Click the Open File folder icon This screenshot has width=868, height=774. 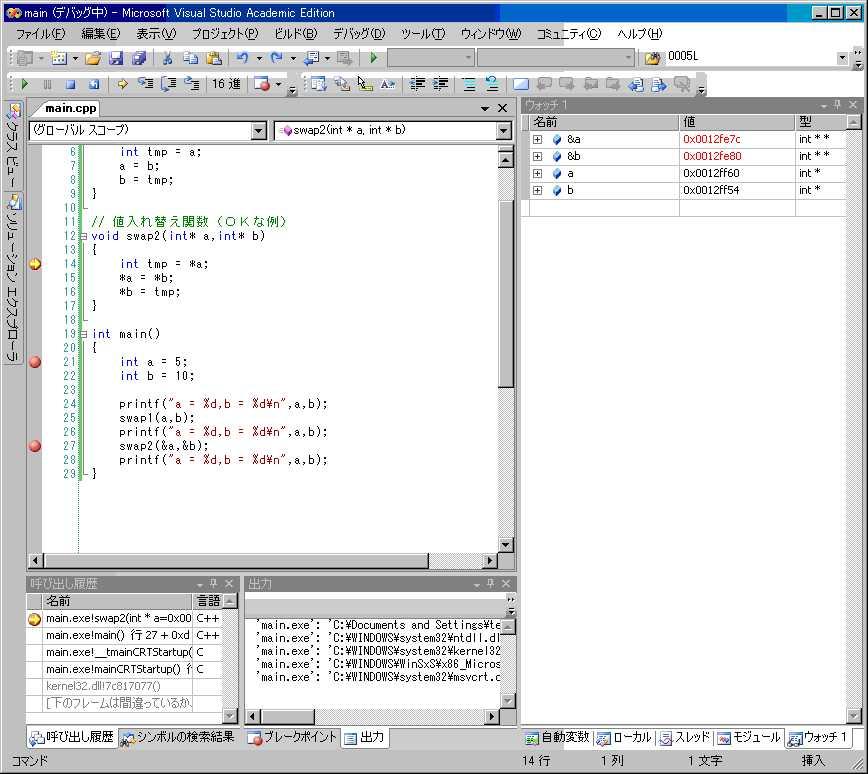click(x=93, y=58)
